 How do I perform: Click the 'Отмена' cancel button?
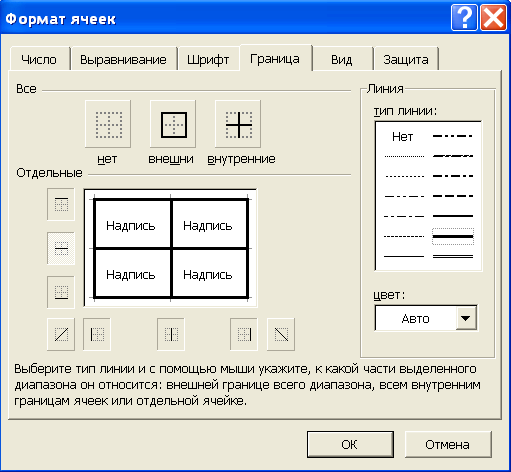(448, 444)
